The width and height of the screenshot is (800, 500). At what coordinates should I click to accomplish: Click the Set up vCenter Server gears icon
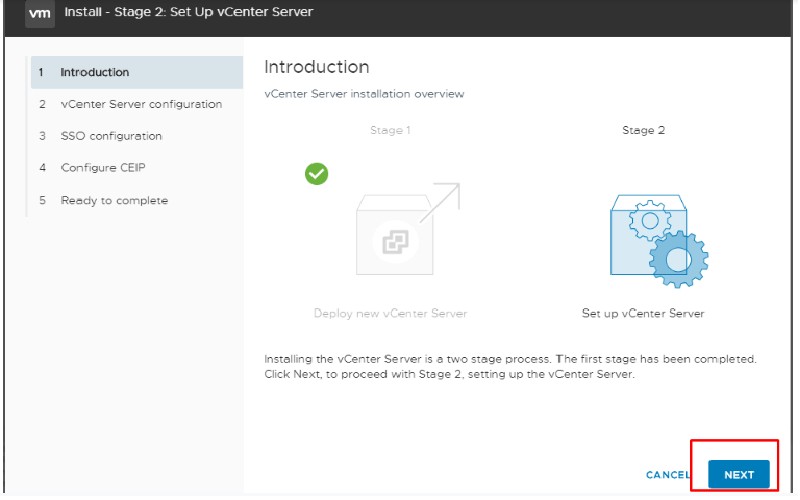point(658,240)
